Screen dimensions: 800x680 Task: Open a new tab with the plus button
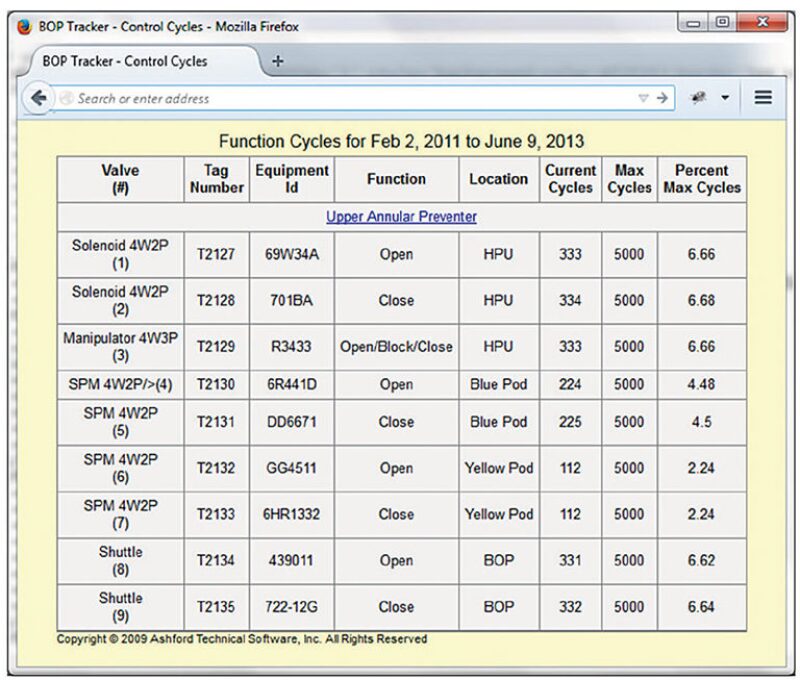pyautogui.click(x=278, y=60)
